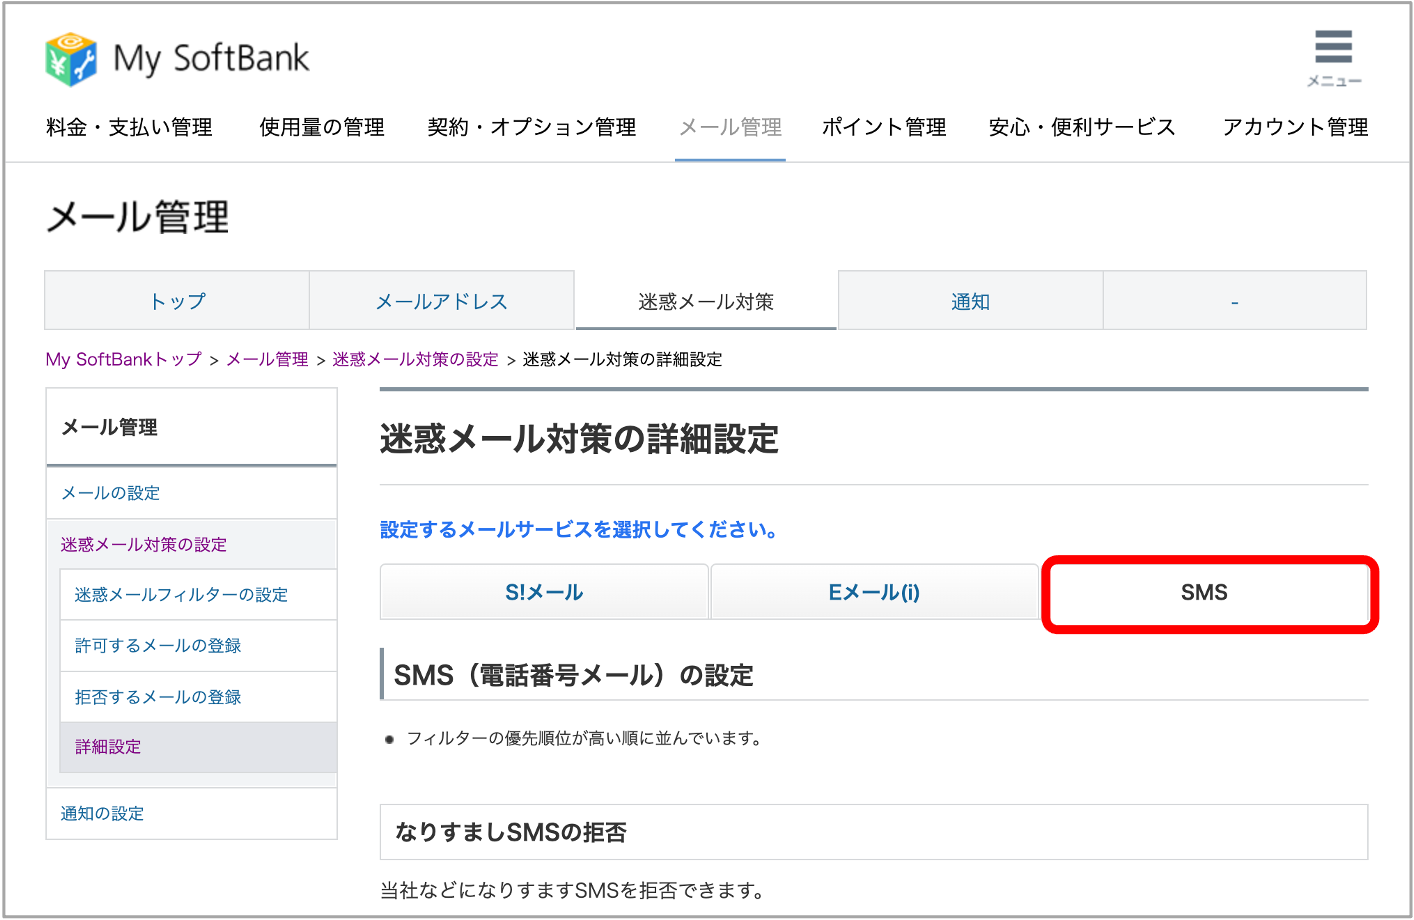Viewport: 1414px width, 920px height.
Task: Open 拒否するメールの登録 sidebar link
Action: 198,697
